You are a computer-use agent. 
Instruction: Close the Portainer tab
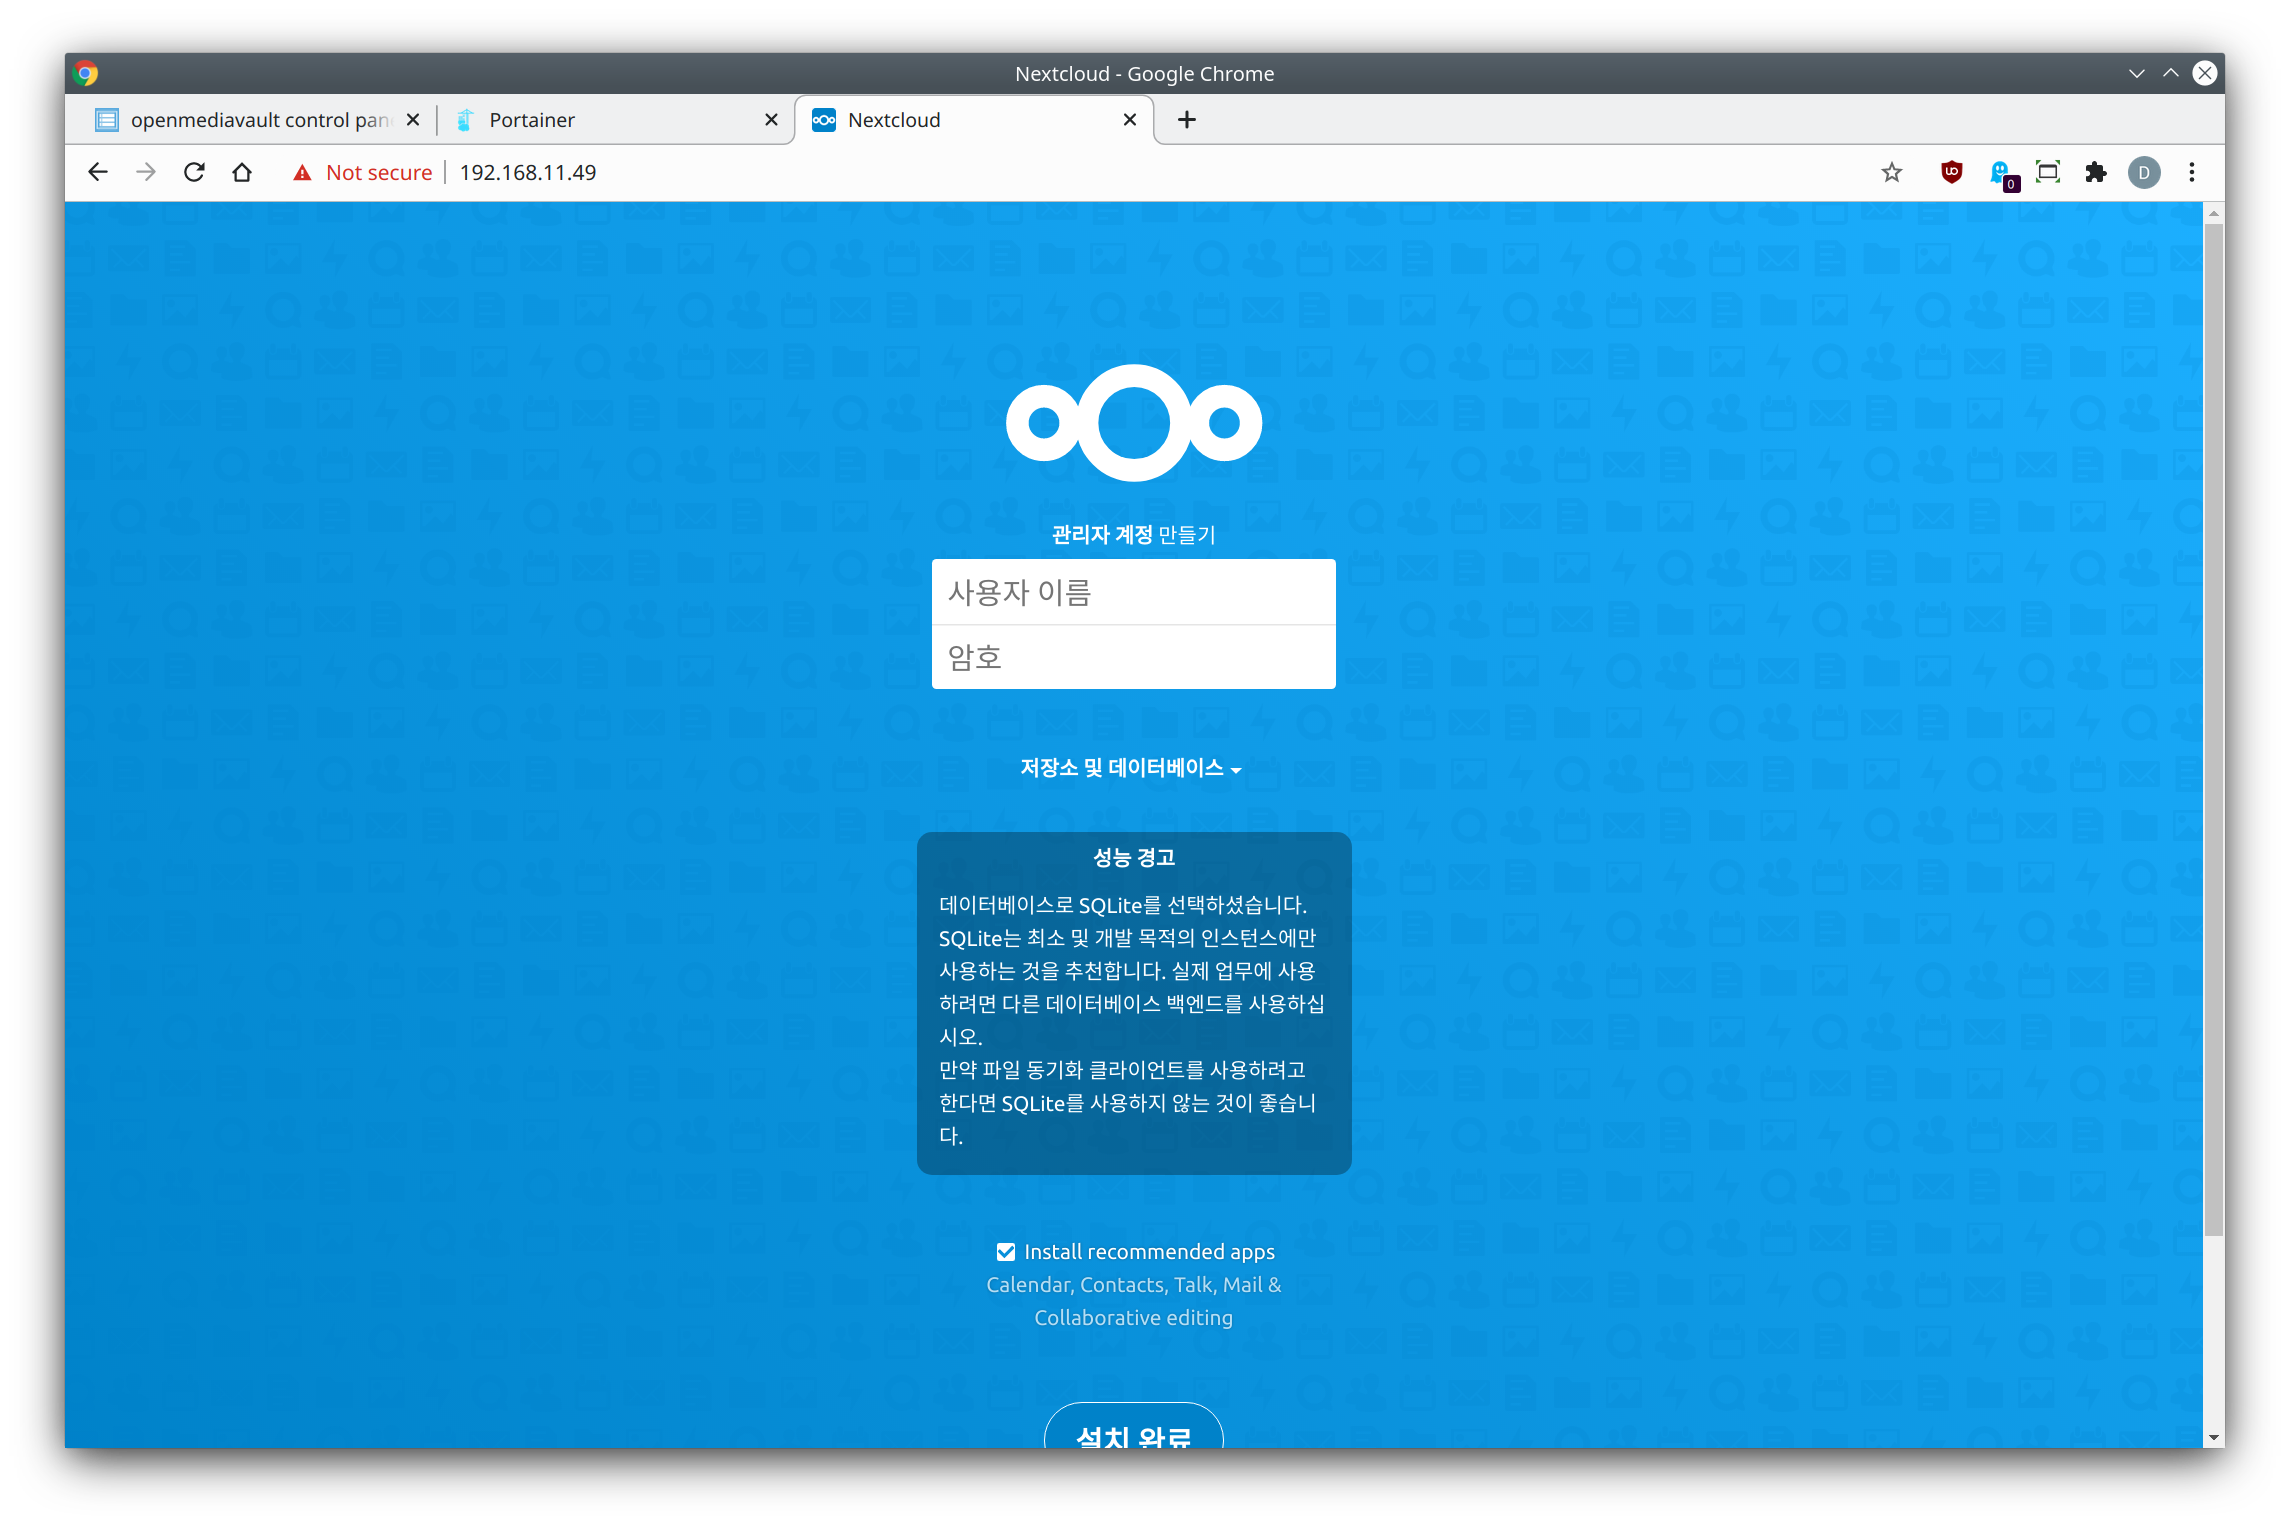(771, 120)
